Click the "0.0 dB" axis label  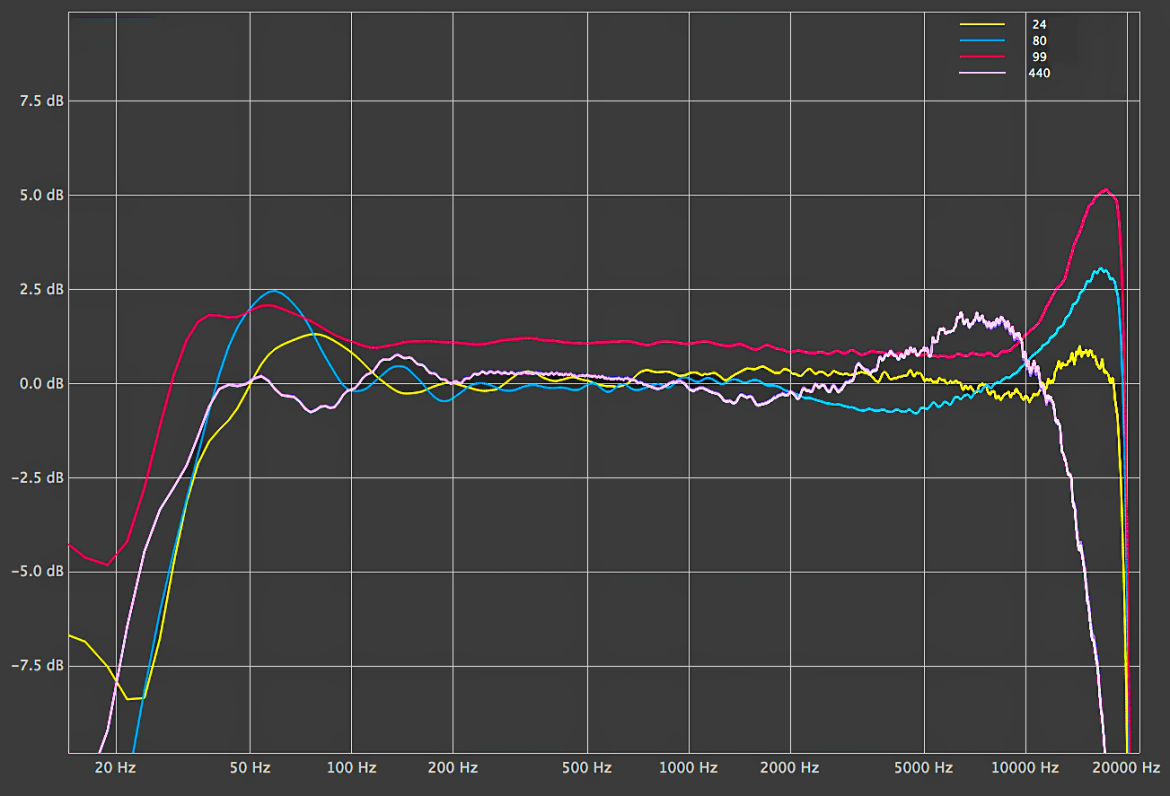point(42,383)
